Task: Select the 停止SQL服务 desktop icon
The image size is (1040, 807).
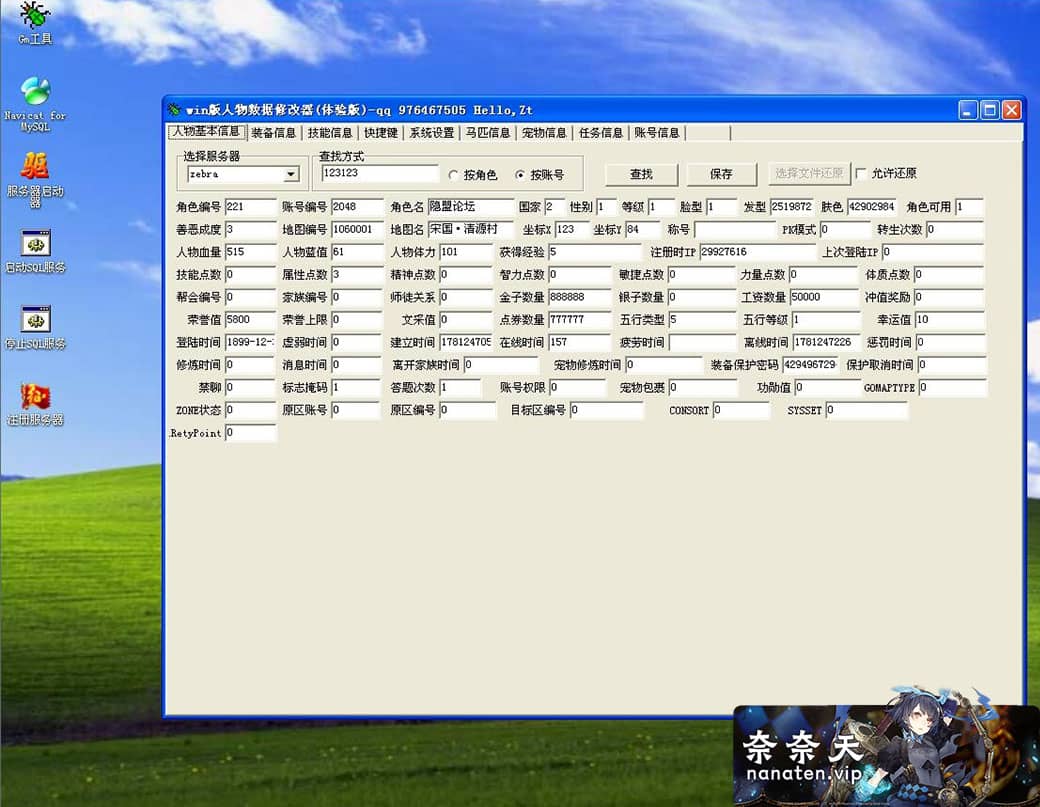Action: pyautogui.click(x=35, y=328)
